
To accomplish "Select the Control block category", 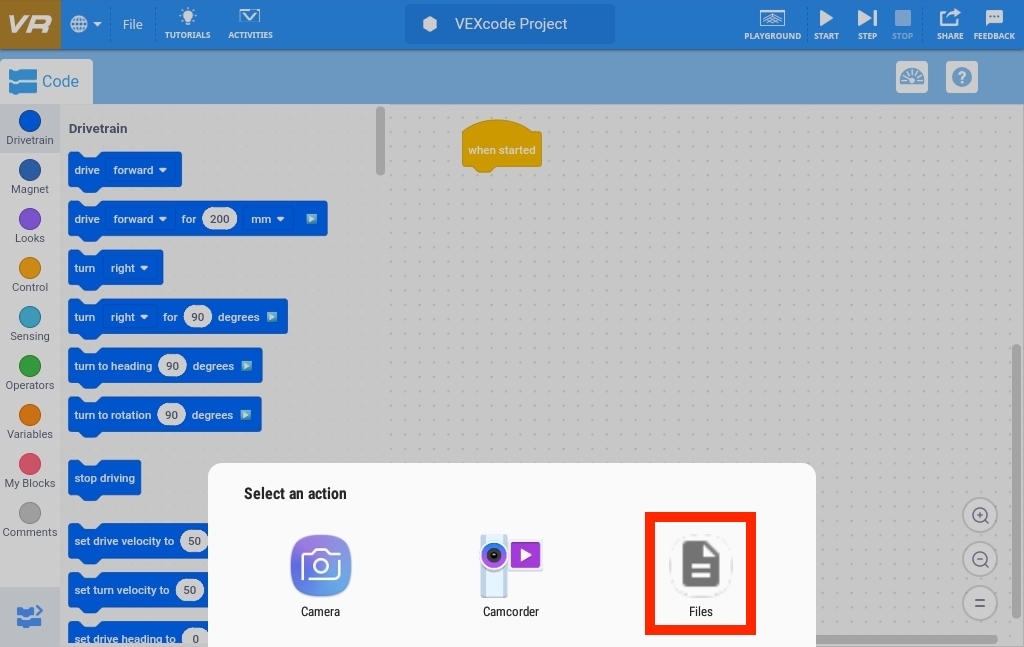I will (x=30, y=275).
